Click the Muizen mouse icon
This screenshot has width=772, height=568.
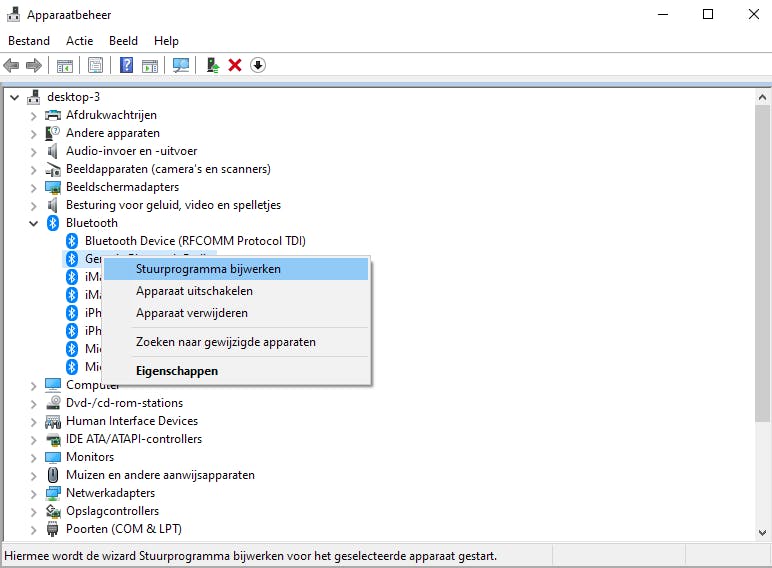(x=53, y=475)
